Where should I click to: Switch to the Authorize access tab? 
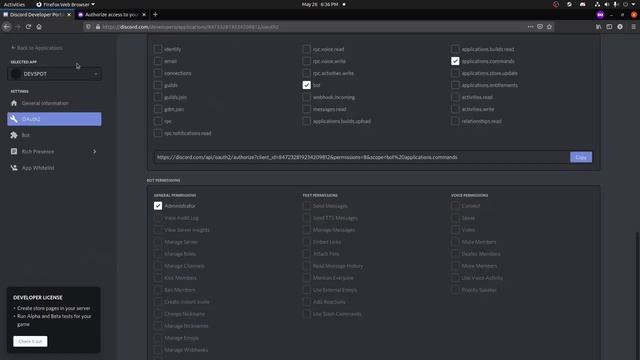[112, 14]
